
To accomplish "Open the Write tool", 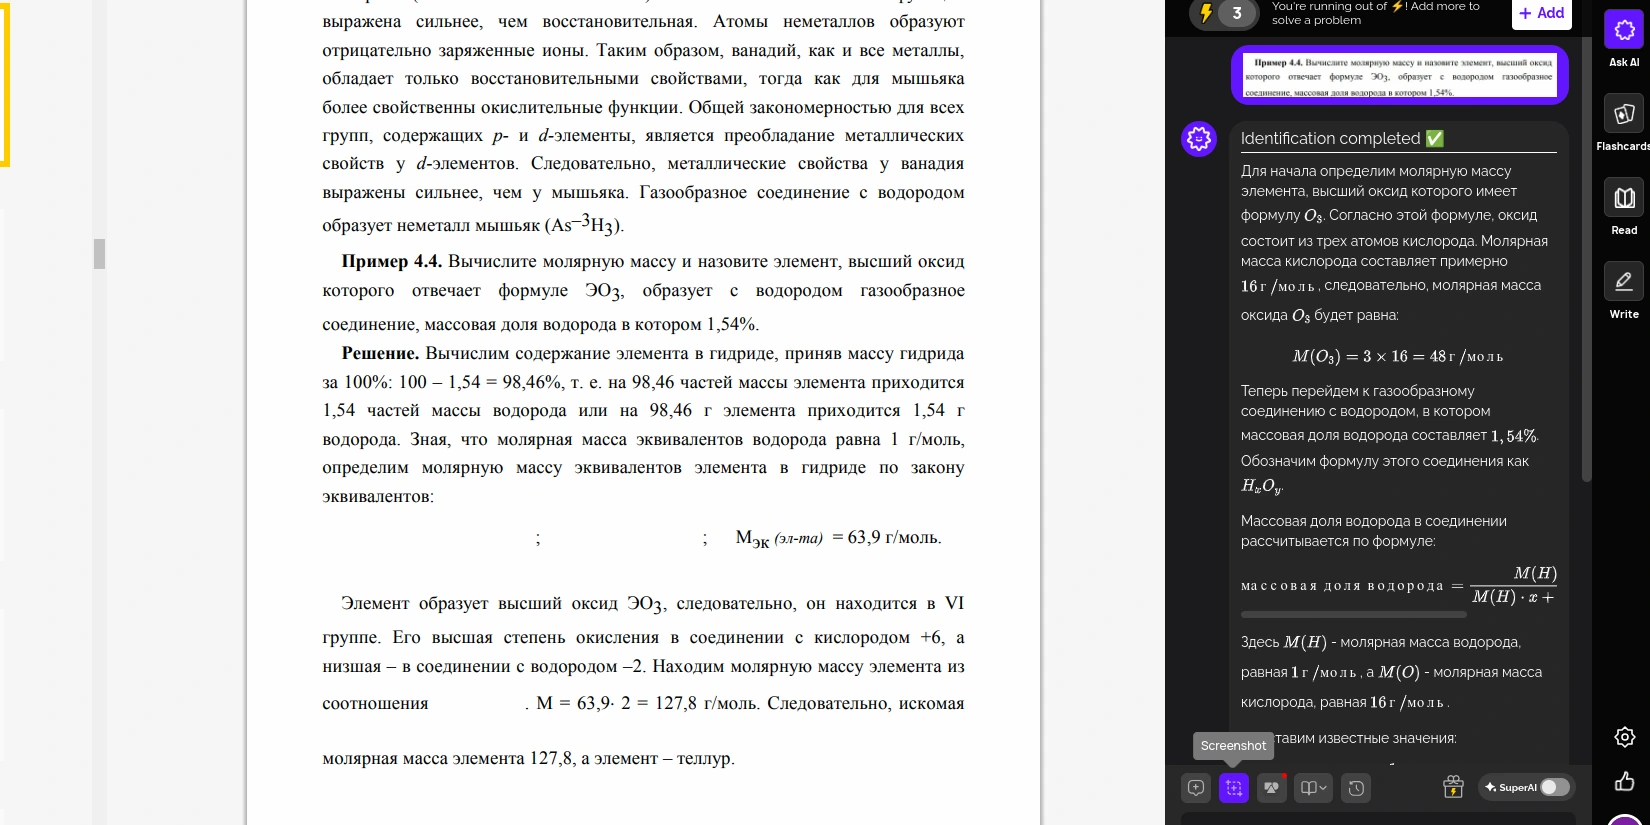I will click(x=1624, y=282).
